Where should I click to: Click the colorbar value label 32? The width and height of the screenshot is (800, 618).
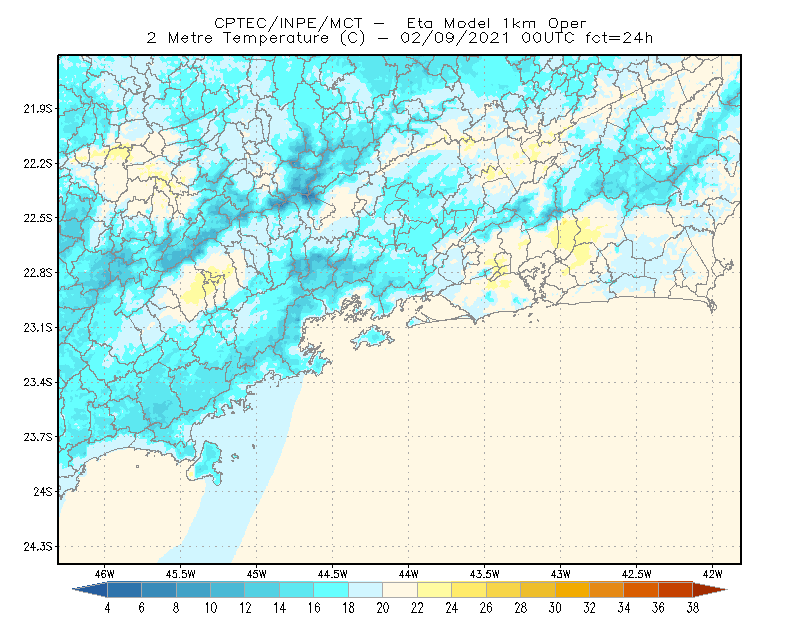tap(589, 608)
